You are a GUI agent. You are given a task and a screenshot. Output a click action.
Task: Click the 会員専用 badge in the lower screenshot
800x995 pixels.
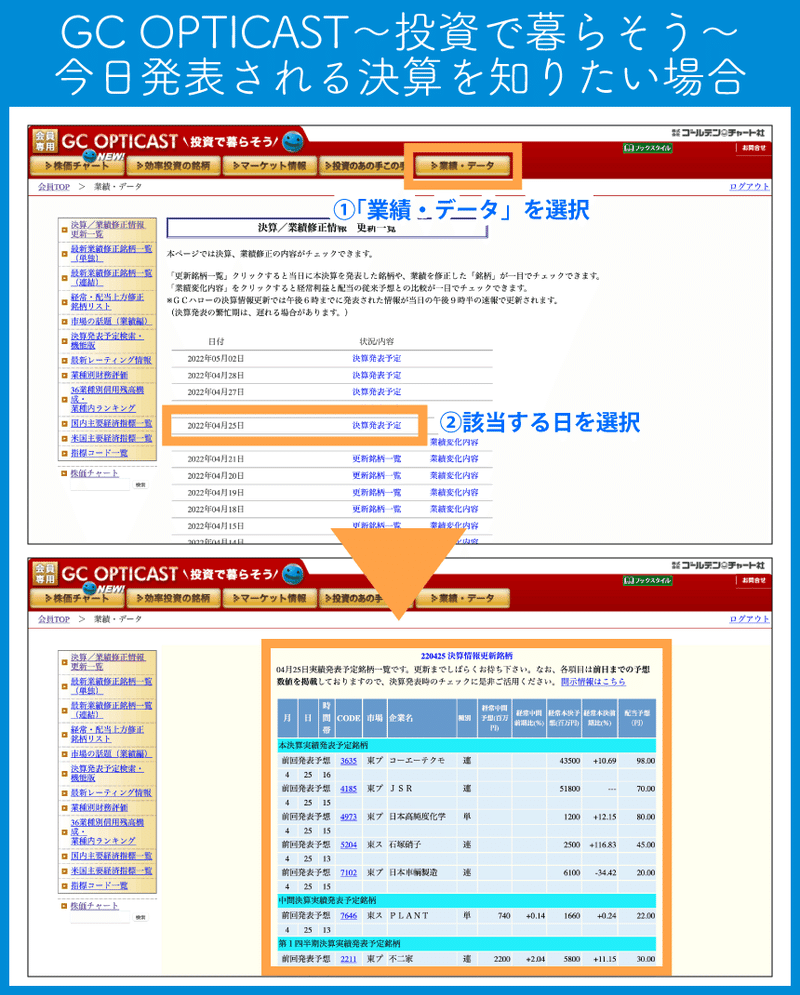(x=45, y=574)
